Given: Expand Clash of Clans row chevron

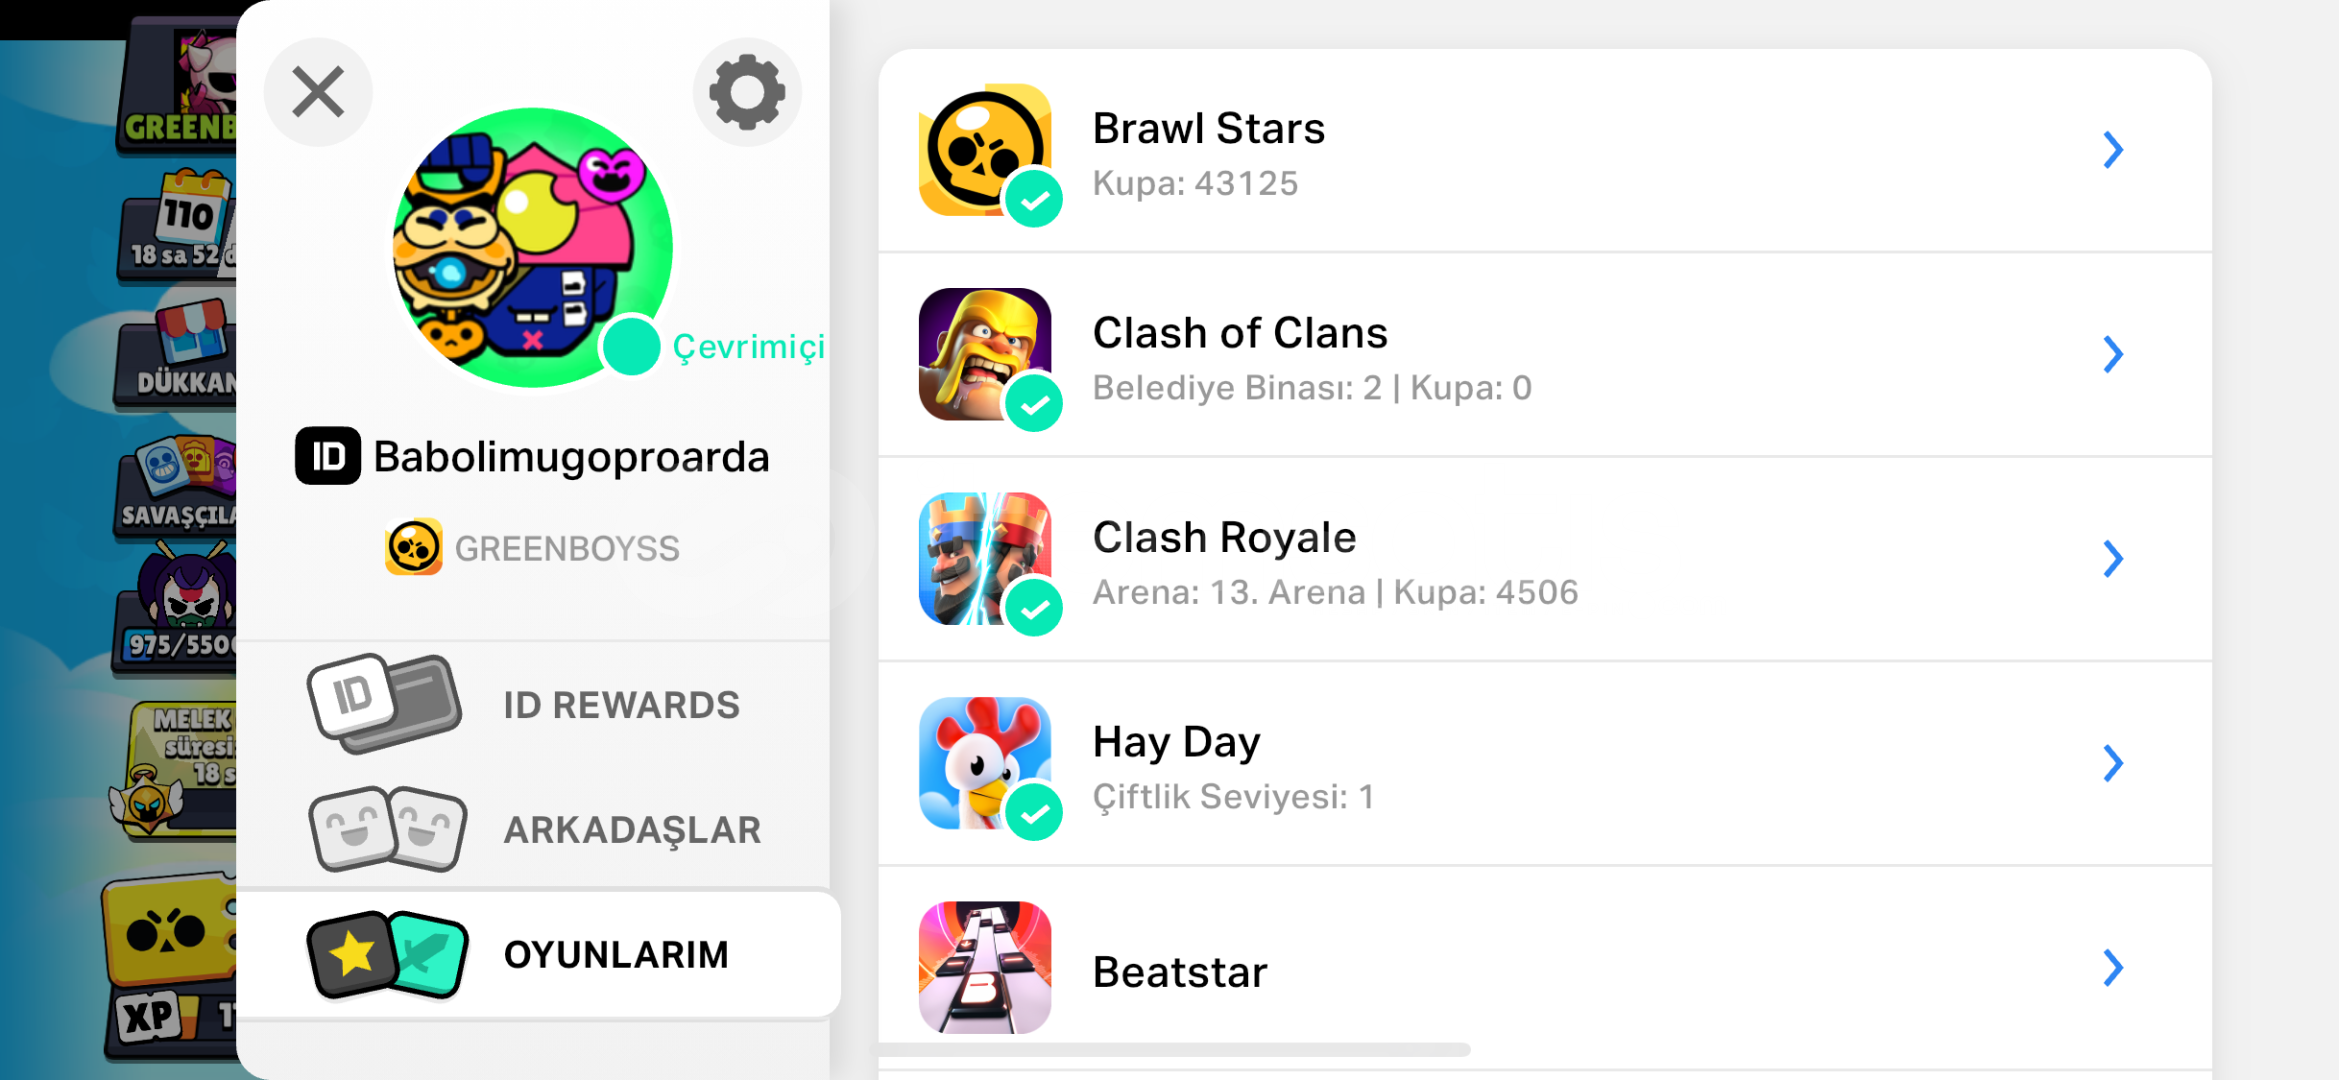Looking at the screenshot, I should tap(2112, 354).
